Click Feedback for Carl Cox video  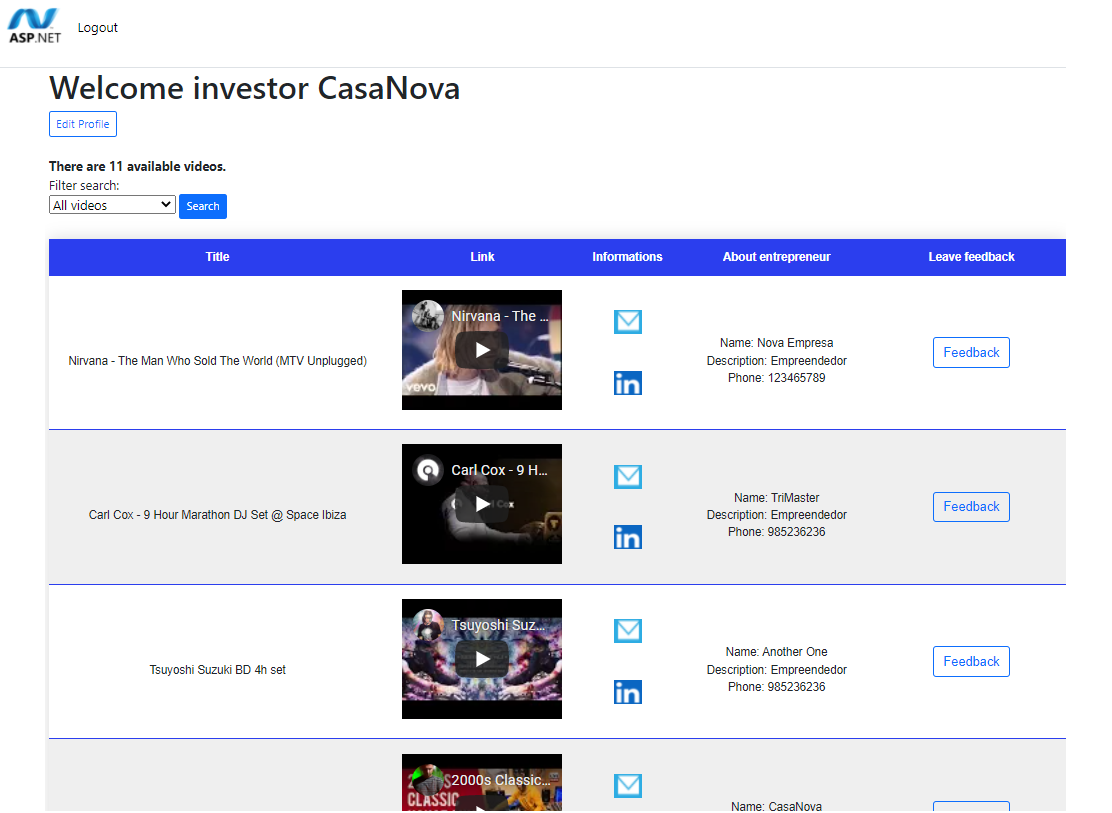tap(970, 507)
